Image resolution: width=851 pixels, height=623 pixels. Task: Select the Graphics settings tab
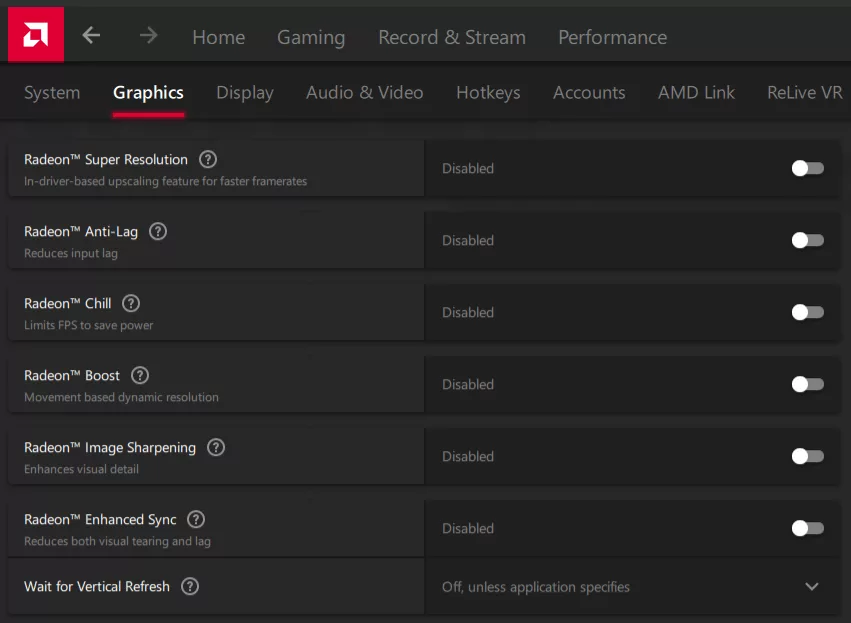click(x=148, y=93)
